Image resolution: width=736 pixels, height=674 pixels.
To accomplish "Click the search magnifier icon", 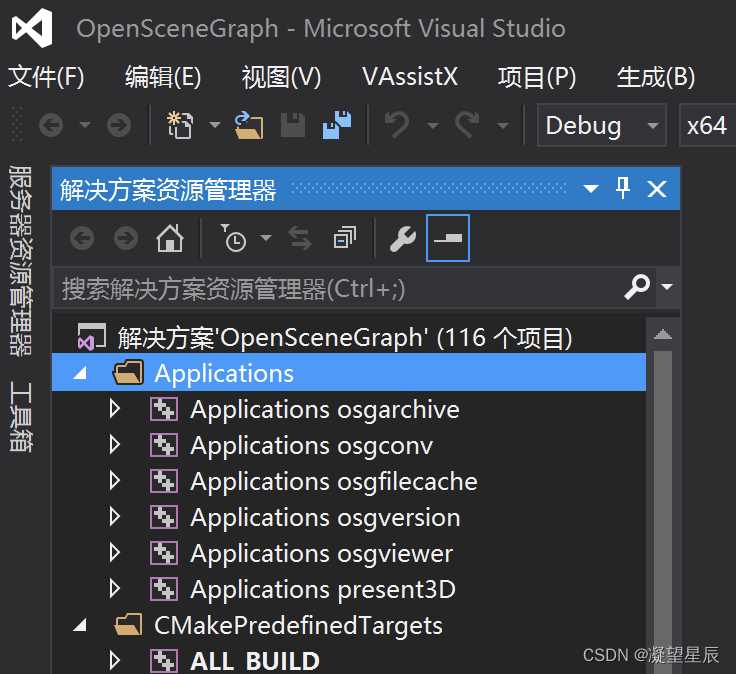I will tap(637, 287).
